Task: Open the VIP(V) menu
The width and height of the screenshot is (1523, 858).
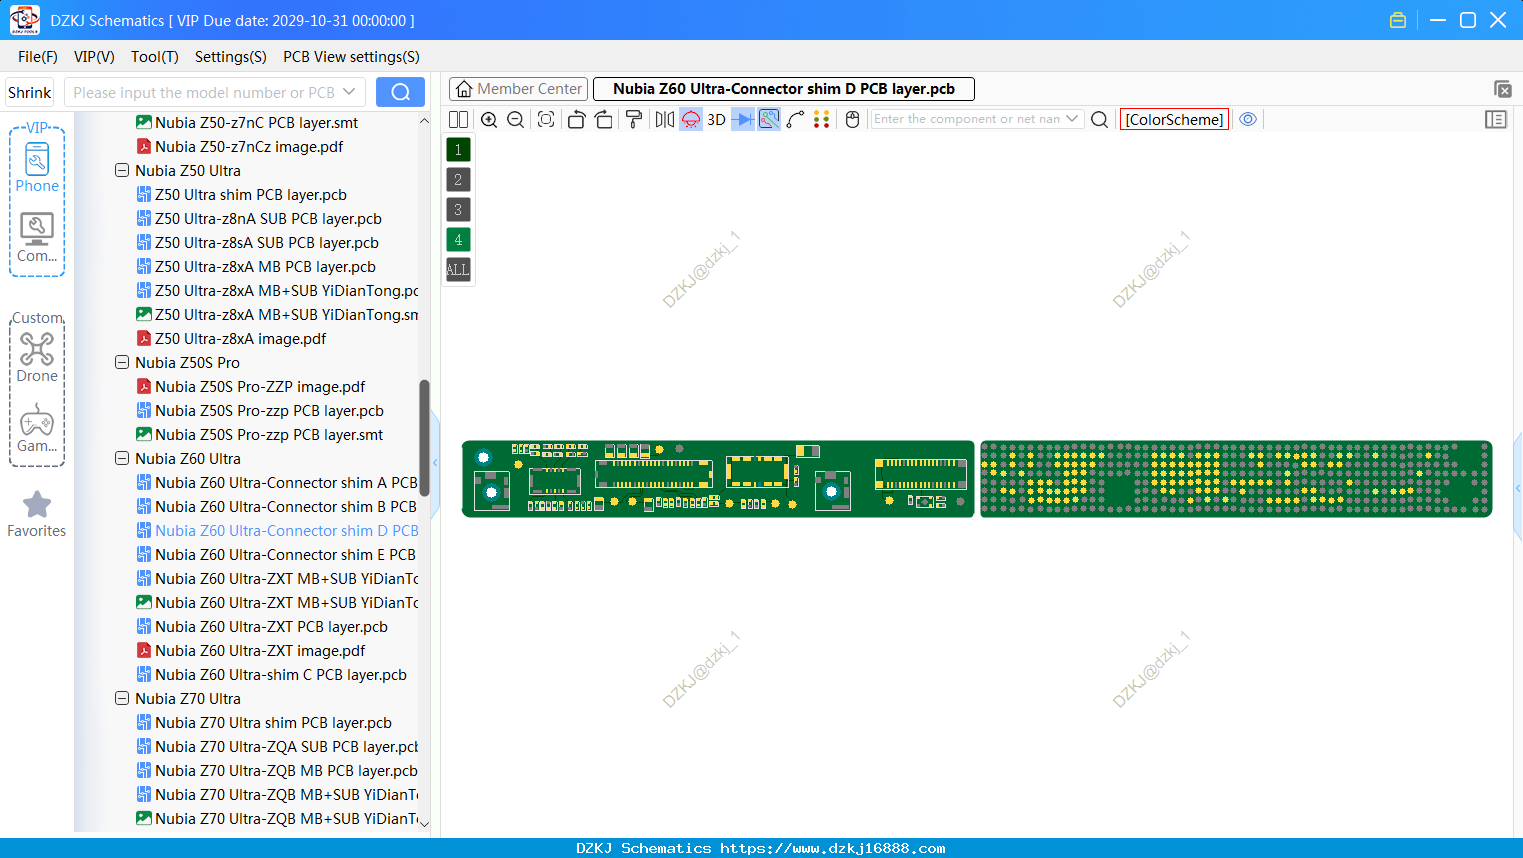Action: point(94,57)
